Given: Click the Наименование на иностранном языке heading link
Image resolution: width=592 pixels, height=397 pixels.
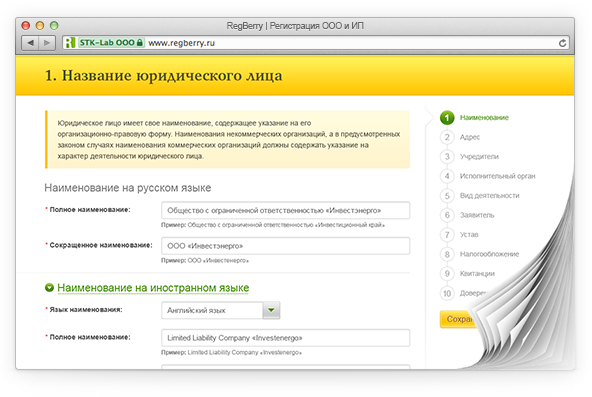Looking at the screenshot, I should [153, 288].
